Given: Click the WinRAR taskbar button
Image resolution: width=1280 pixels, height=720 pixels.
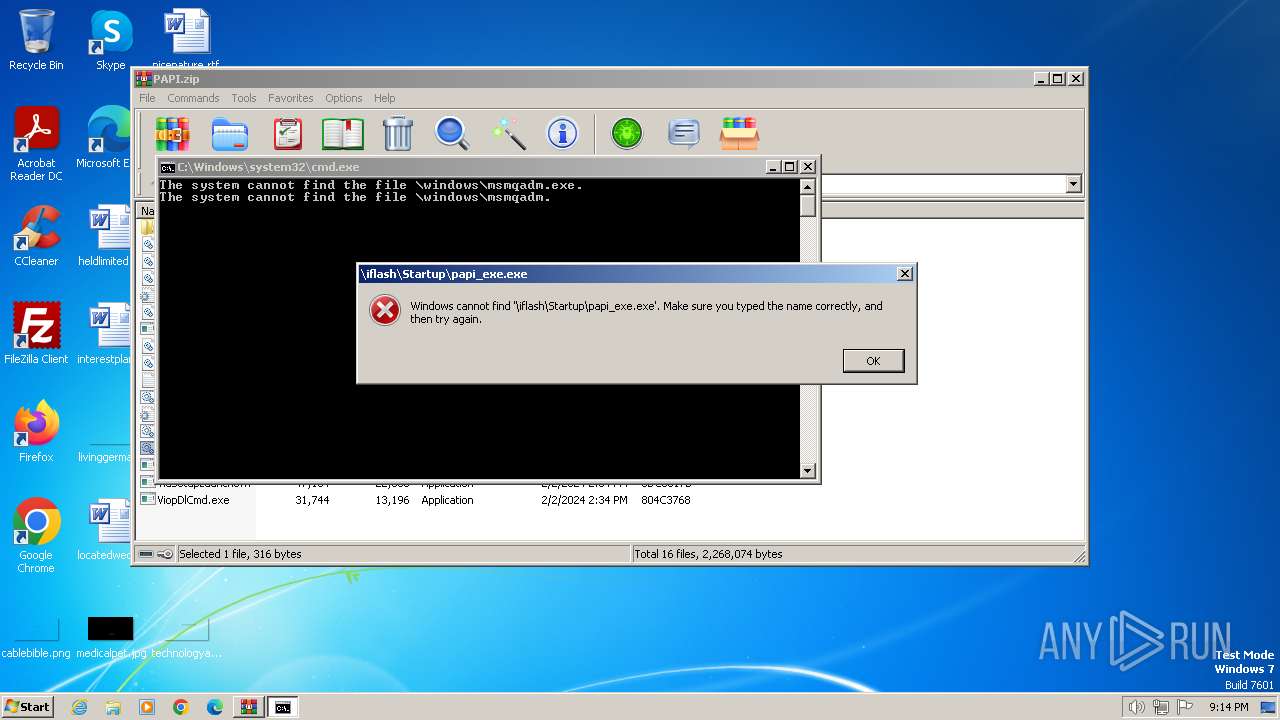Looking at the screenshot, I should pos(248,707).
